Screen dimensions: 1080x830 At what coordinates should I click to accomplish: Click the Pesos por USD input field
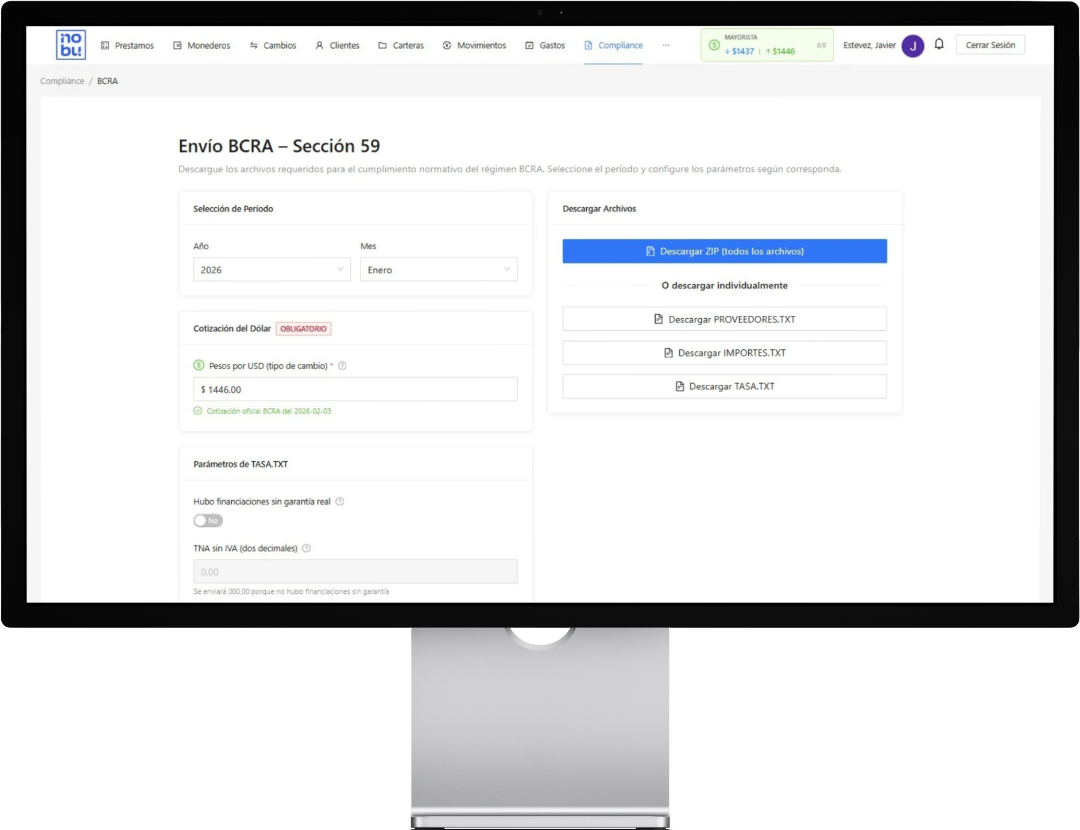[355, 389]
